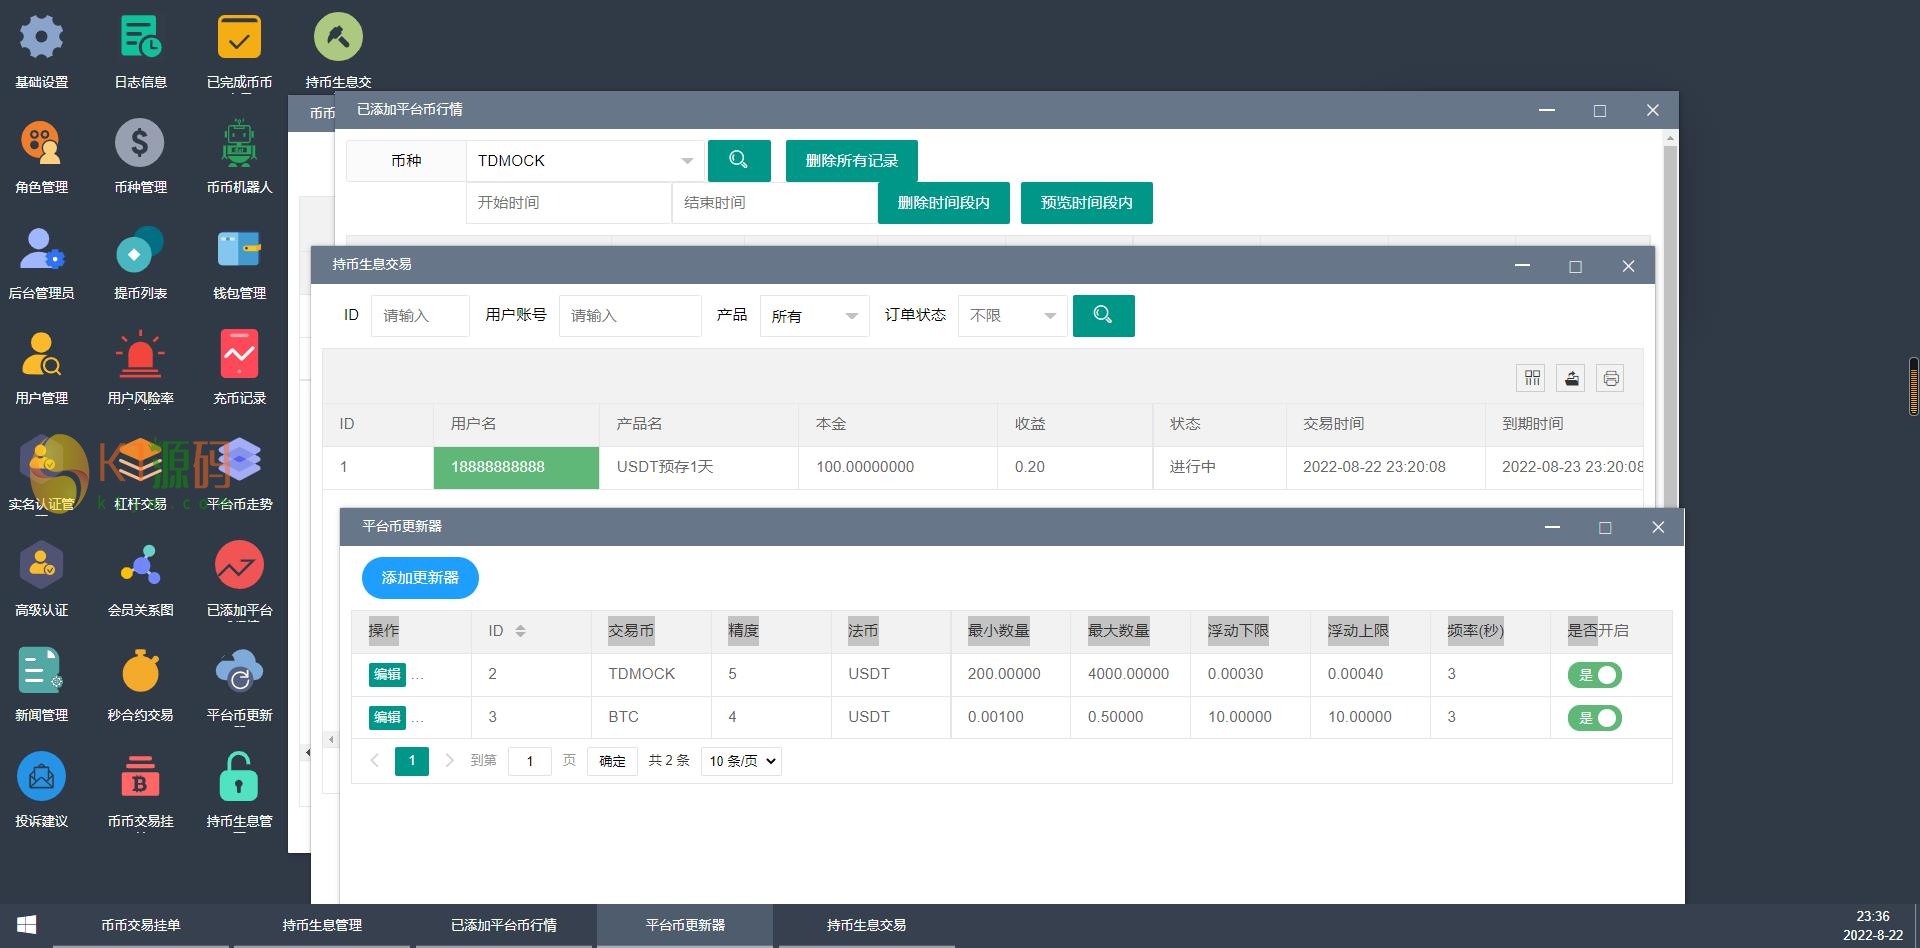This screenshot has height=948, width=1920.
Task: Open 钱包管理 wallet icon
Action: (239, 250)
